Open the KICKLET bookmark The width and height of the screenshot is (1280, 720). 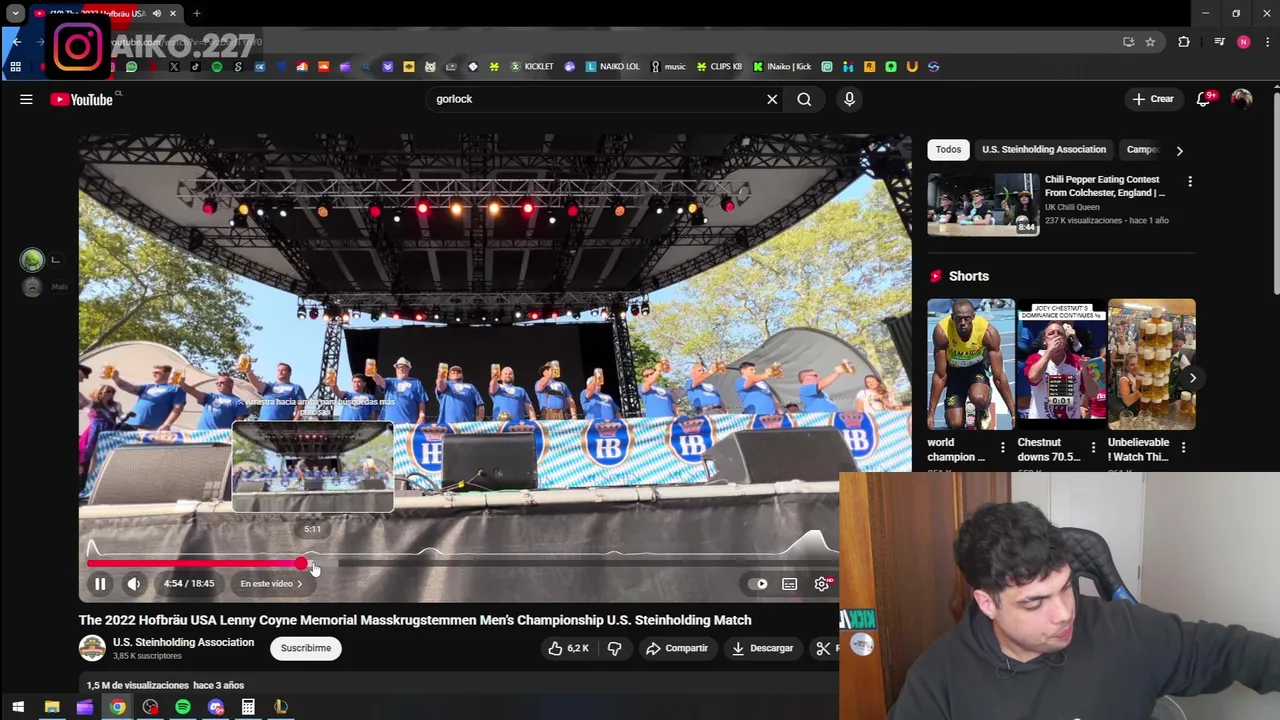click(x=532, y=67)
